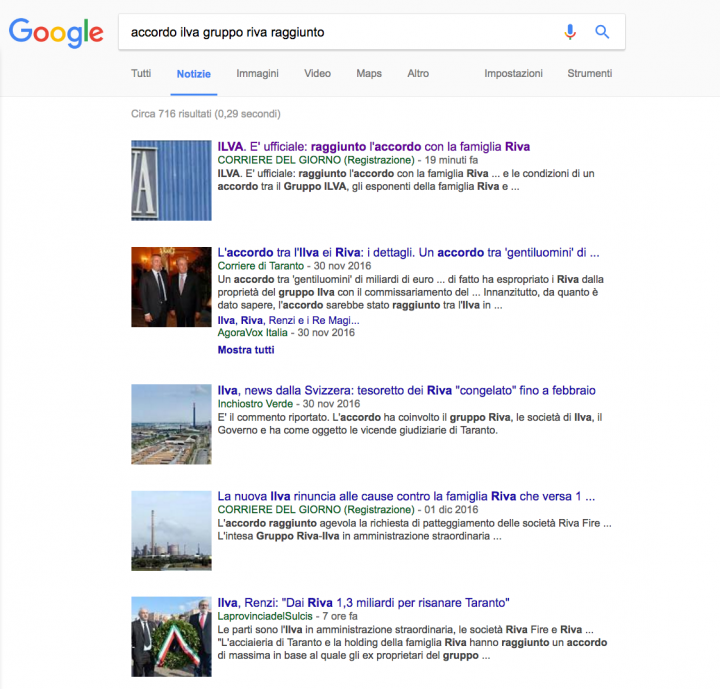Image resolution: width=720 pixels, height=689 pixels.
Task: Open the Video tab
Action: point(317,73)
